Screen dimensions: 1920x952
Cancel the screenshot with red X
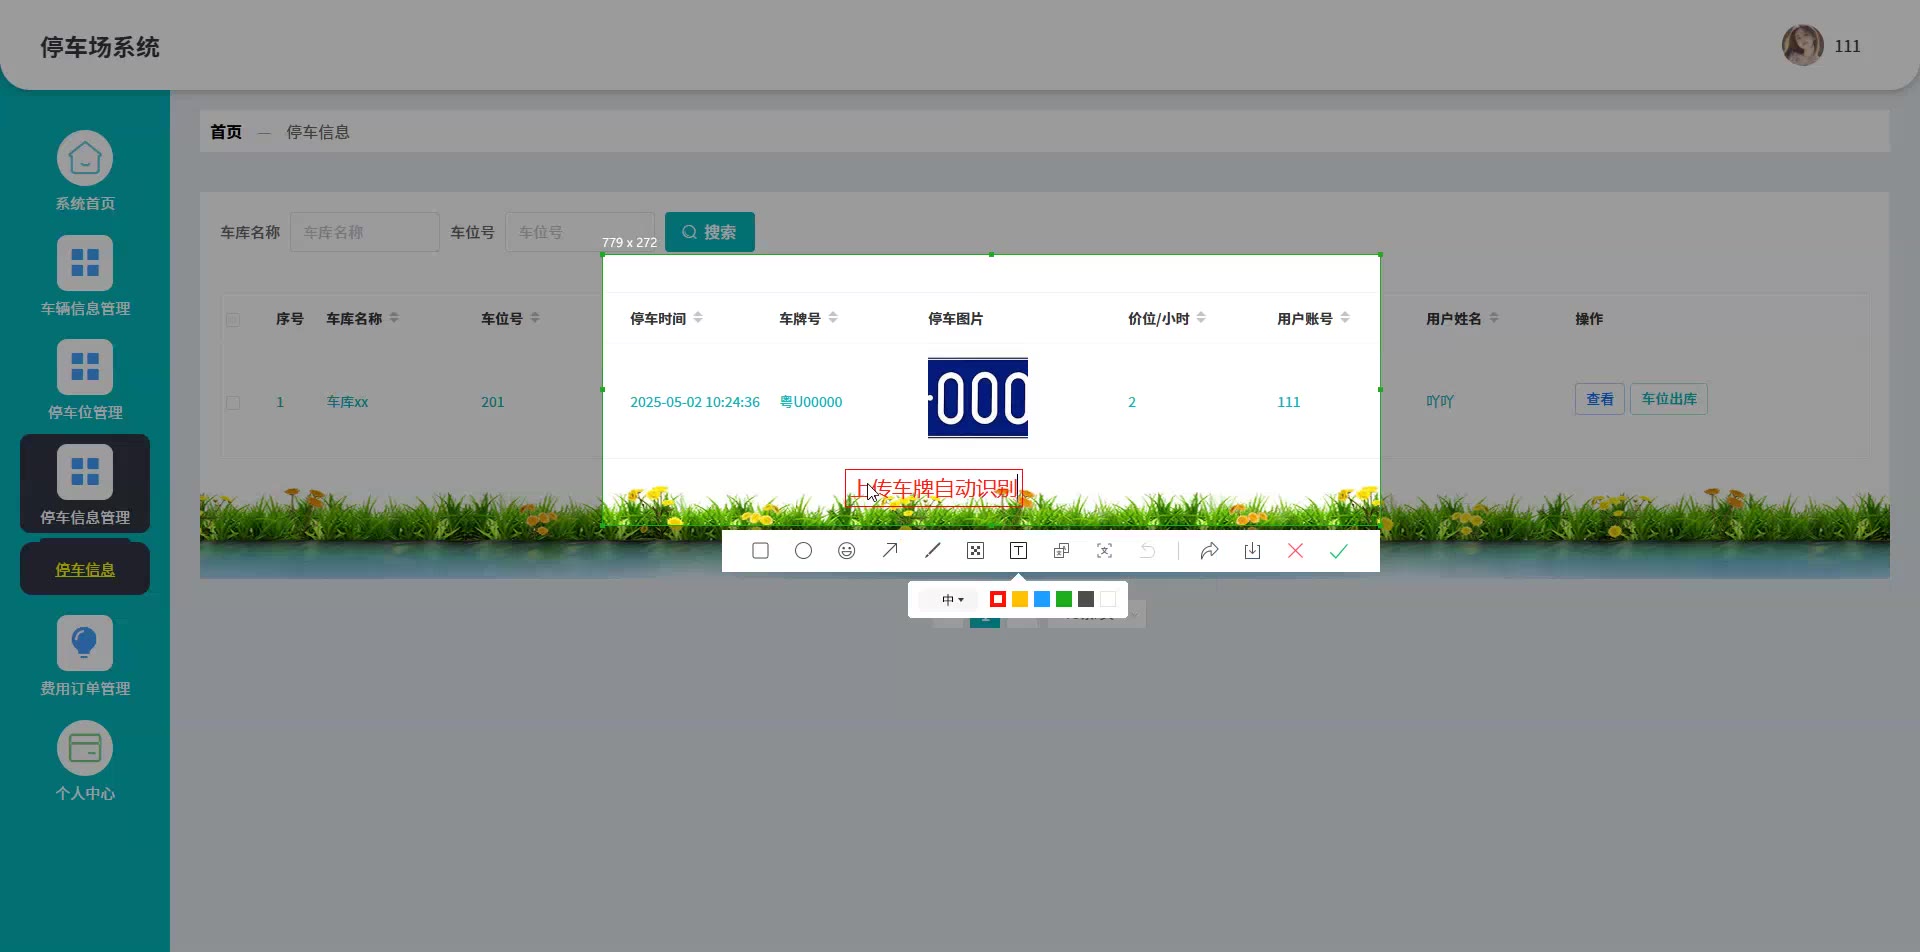[x=1295, y=551]
